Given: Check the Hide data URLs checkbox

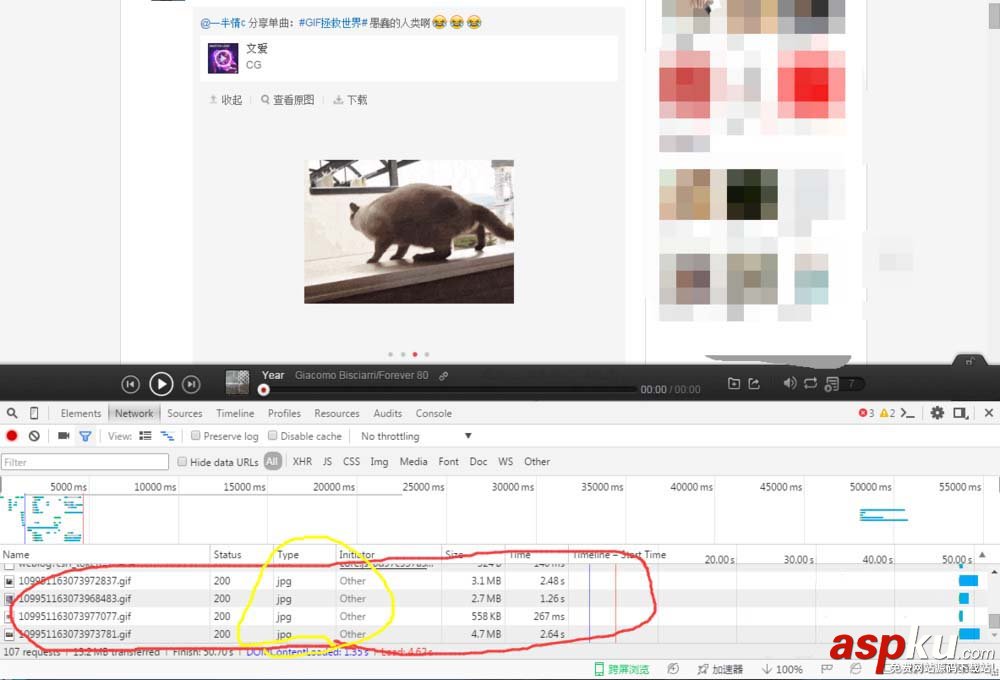Looking at the screenshot, I should pos(182,461).
